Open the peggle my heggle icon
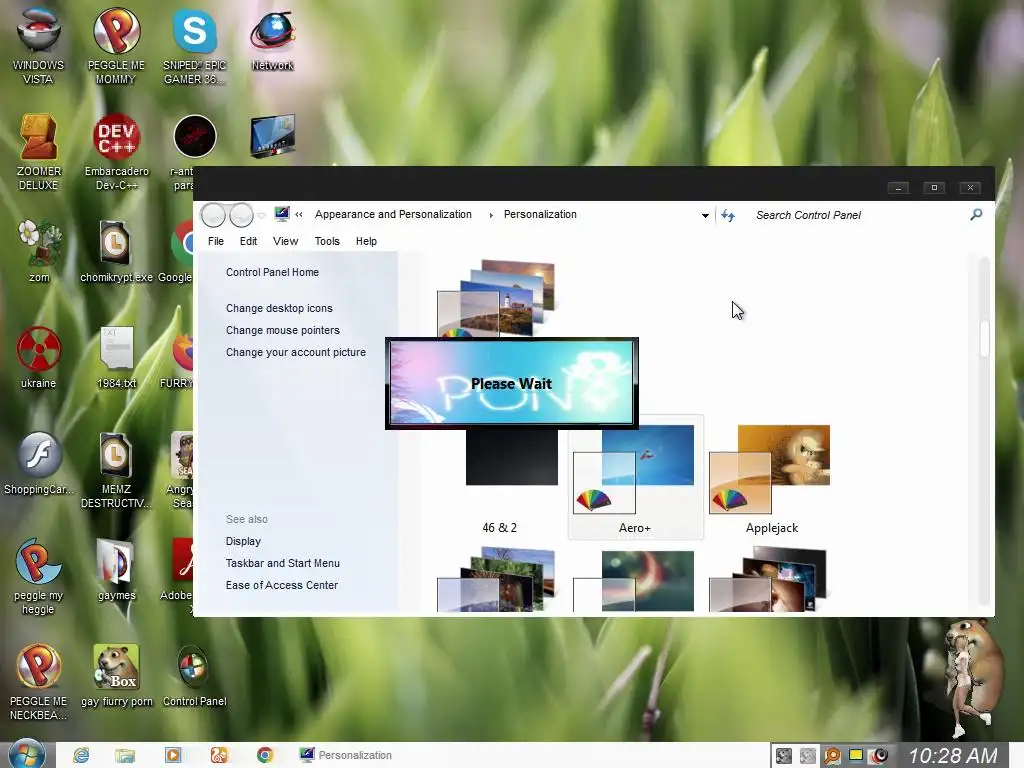Screen dimensions: 1024x768 click(x=39, y=576)
